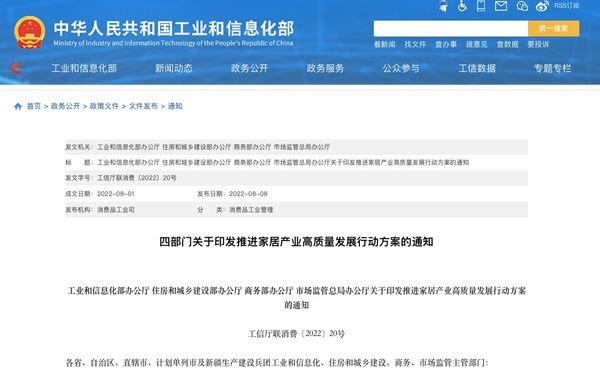Click the national emblem logo
This screenshot has width=600, height=373.
tap(30, 32)
